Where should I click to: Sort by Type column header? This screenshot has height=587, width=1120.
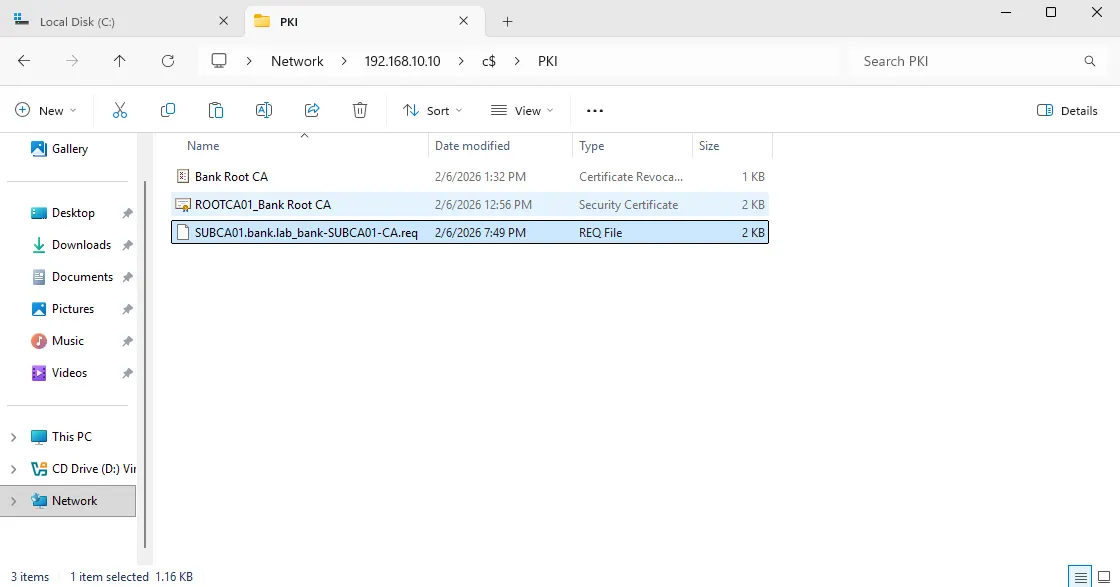[x=632, y=146]
